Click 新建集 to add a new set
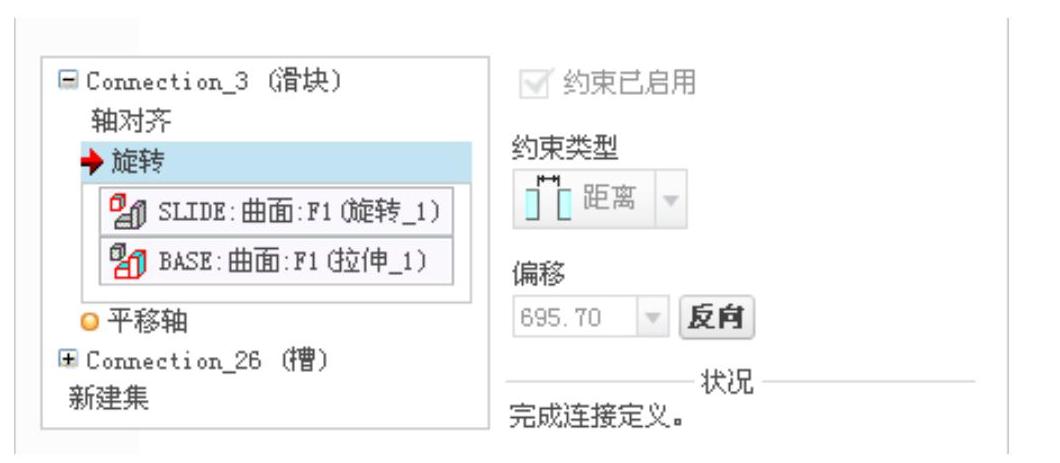The image size is (1060, 463). [x=108, y=397]
